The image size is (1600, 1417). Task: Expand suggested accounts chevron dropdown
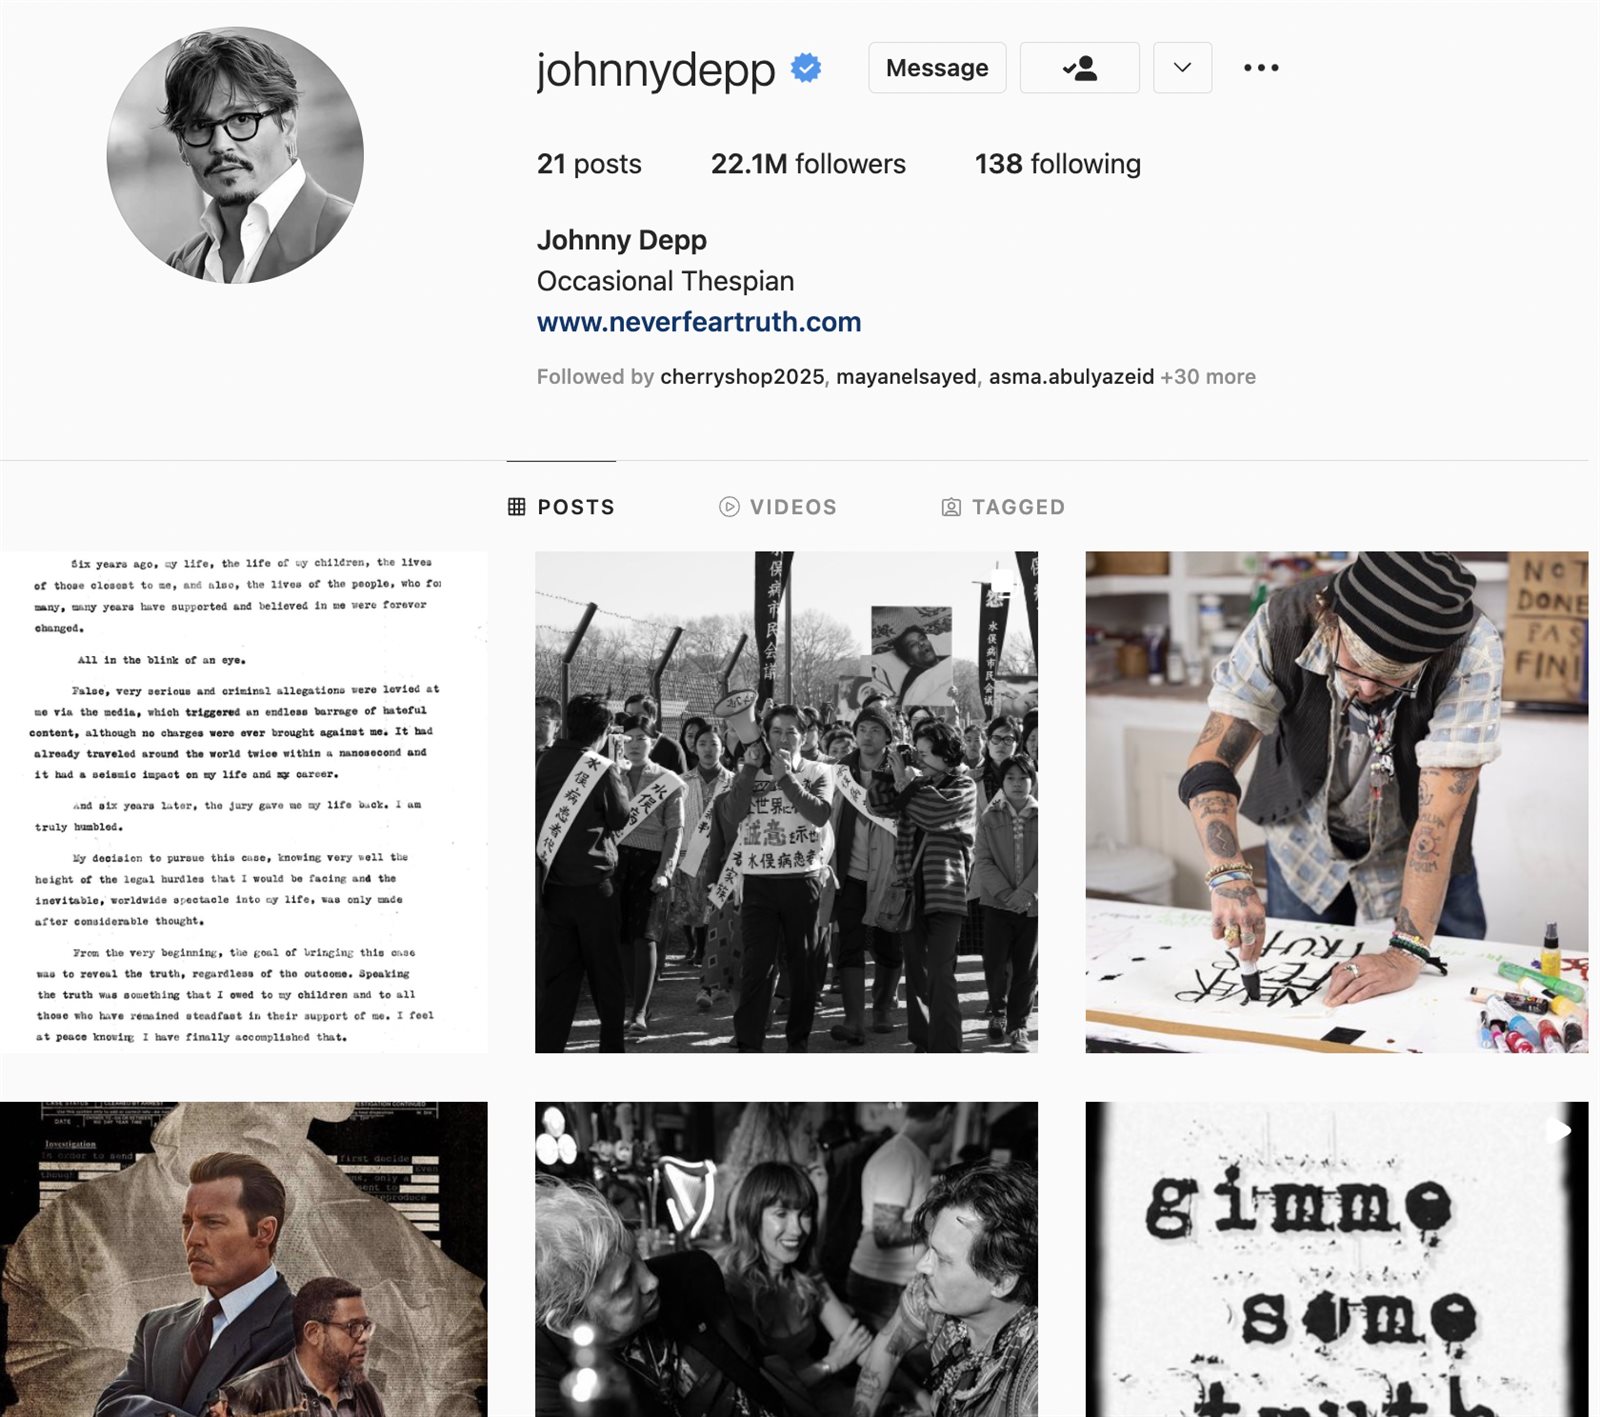[1182, 68]
